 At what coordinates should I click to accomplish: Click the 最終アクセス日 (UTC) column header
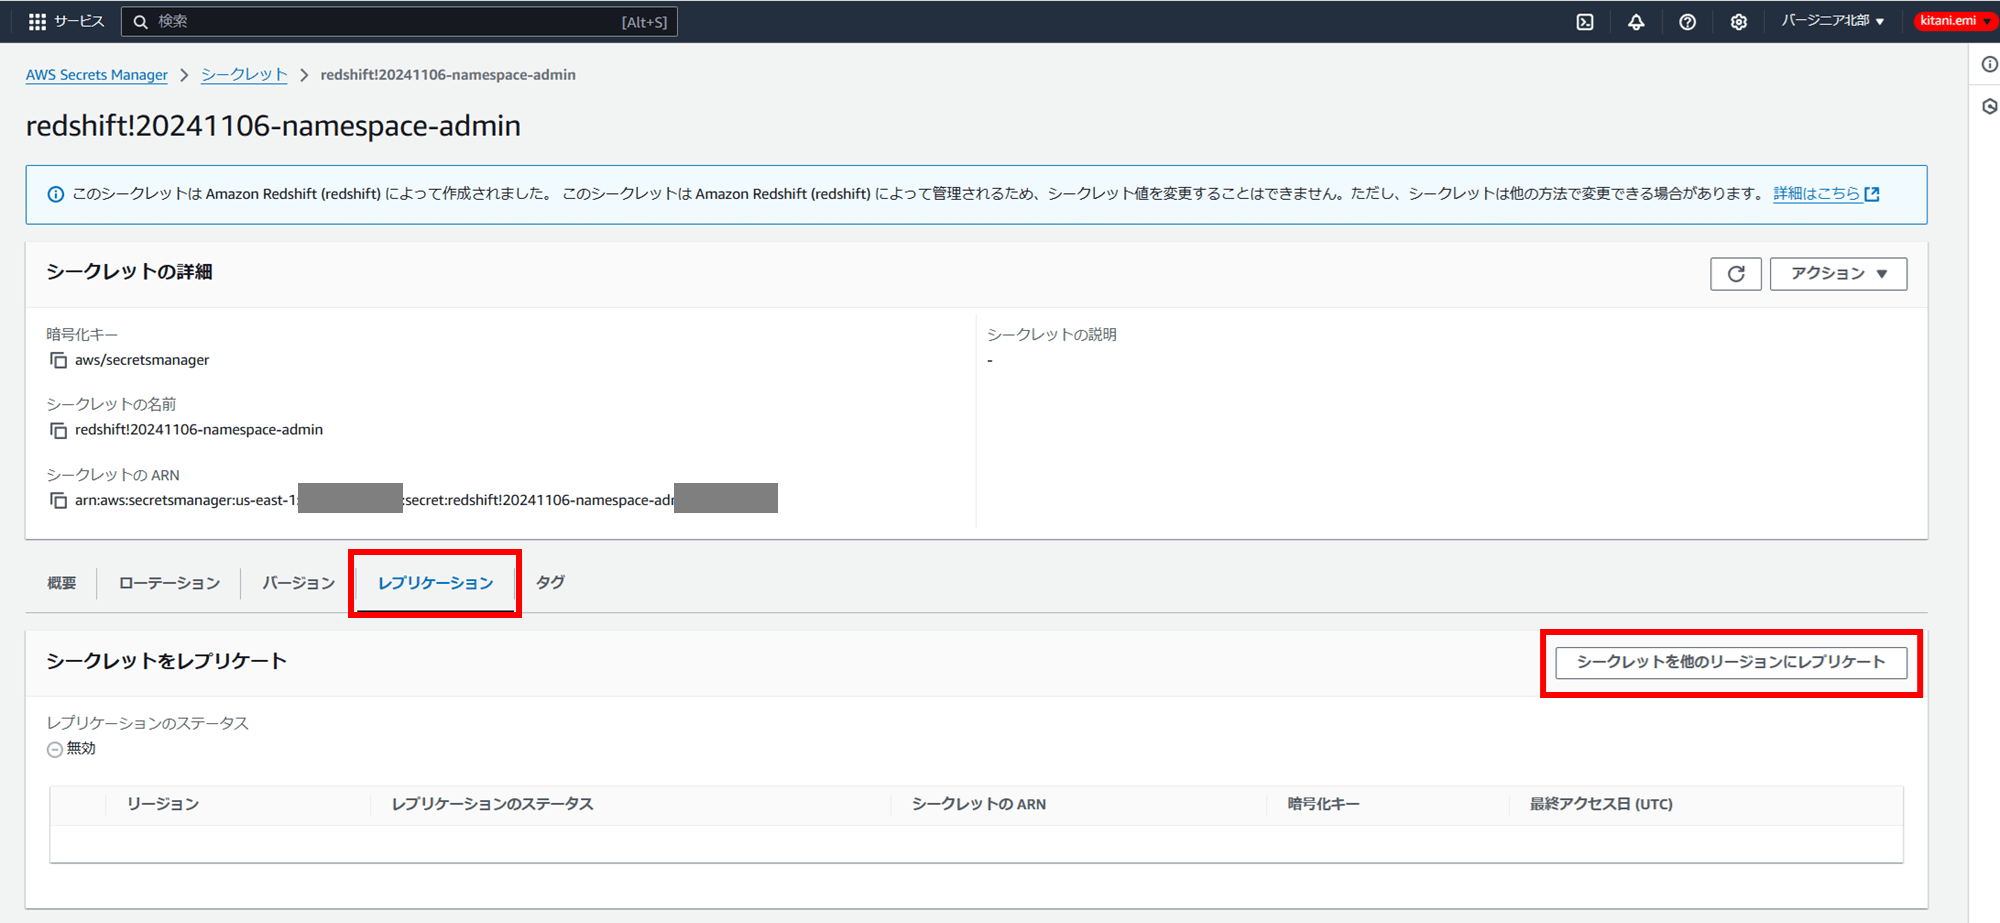[x=1601, y=804]
